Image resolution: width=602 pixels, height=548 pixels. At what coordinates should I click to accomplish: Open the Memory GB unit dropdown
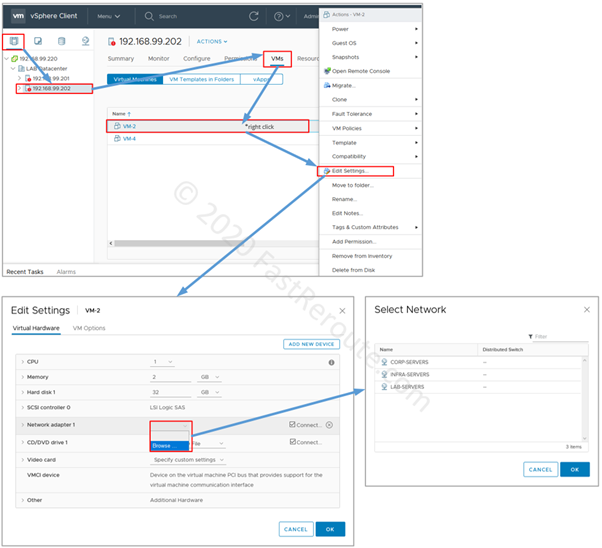(210, 377)
